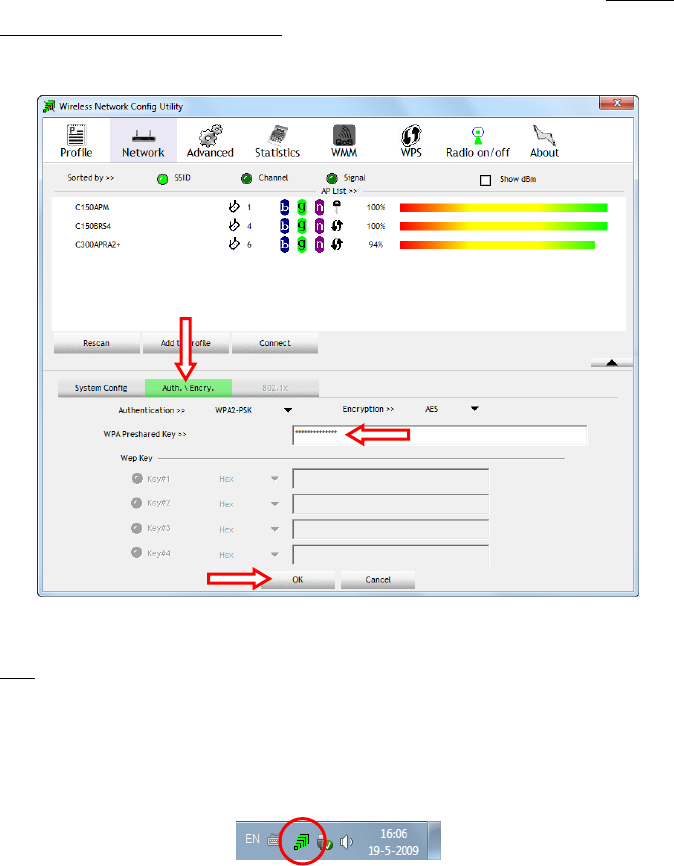Viewport: 674px width, 866px height.
Task: Sort AP list by Channel
Action: [x=246, y=178]
